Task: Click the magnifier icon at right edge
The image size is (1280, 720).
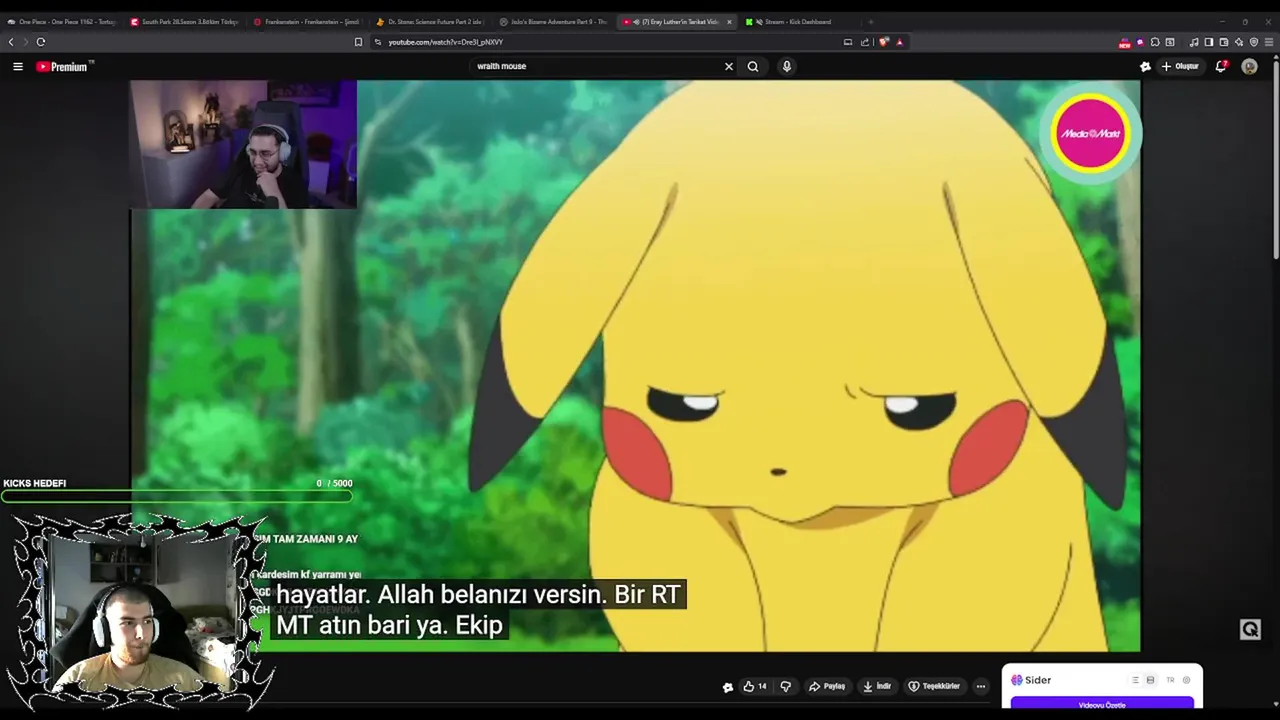Action: point(1250,629)
